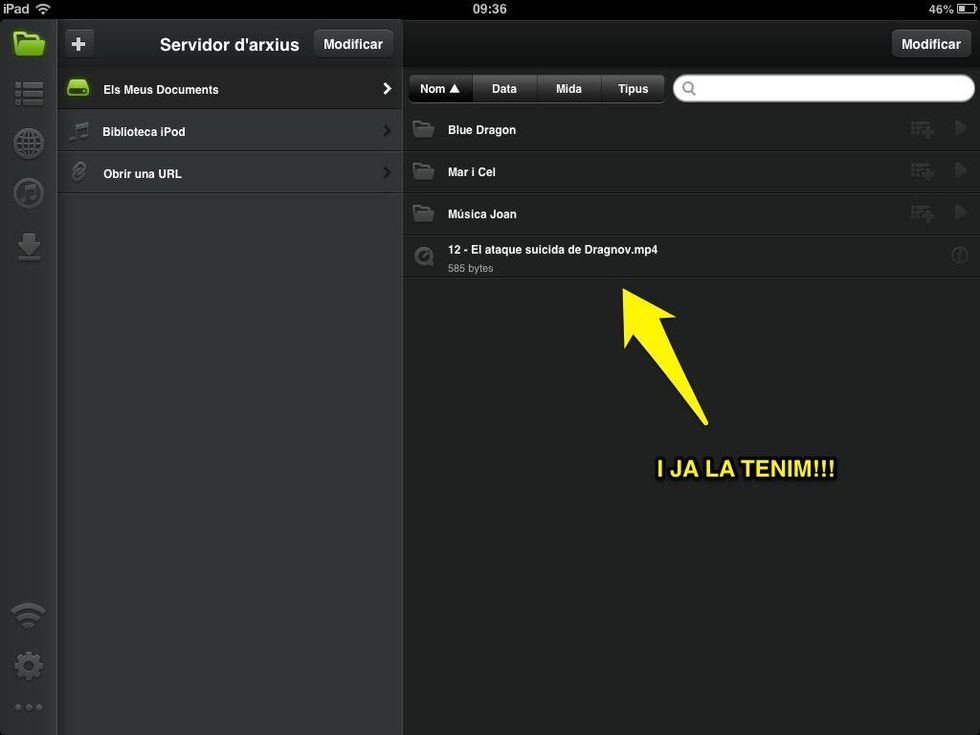Open Wi-Fi transfer icon in sidebar
The height and width of the screenshot is (735, 980).
point(29,614)
